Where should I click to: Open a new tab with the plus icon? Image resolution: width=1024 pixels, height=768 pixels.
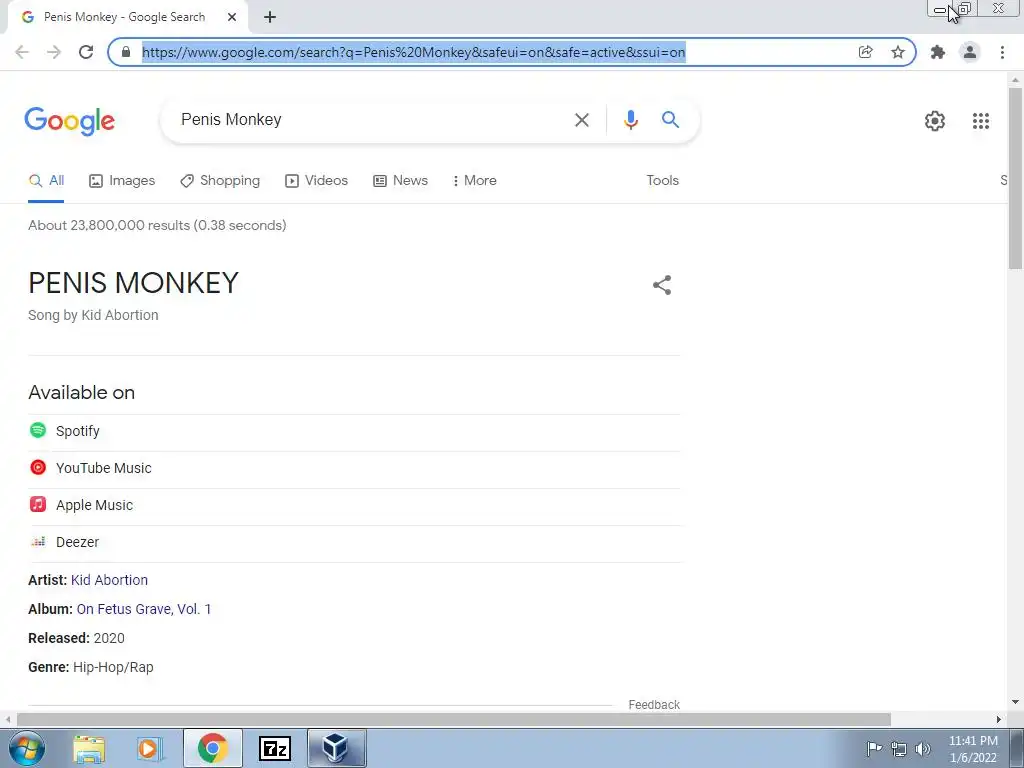270,18
